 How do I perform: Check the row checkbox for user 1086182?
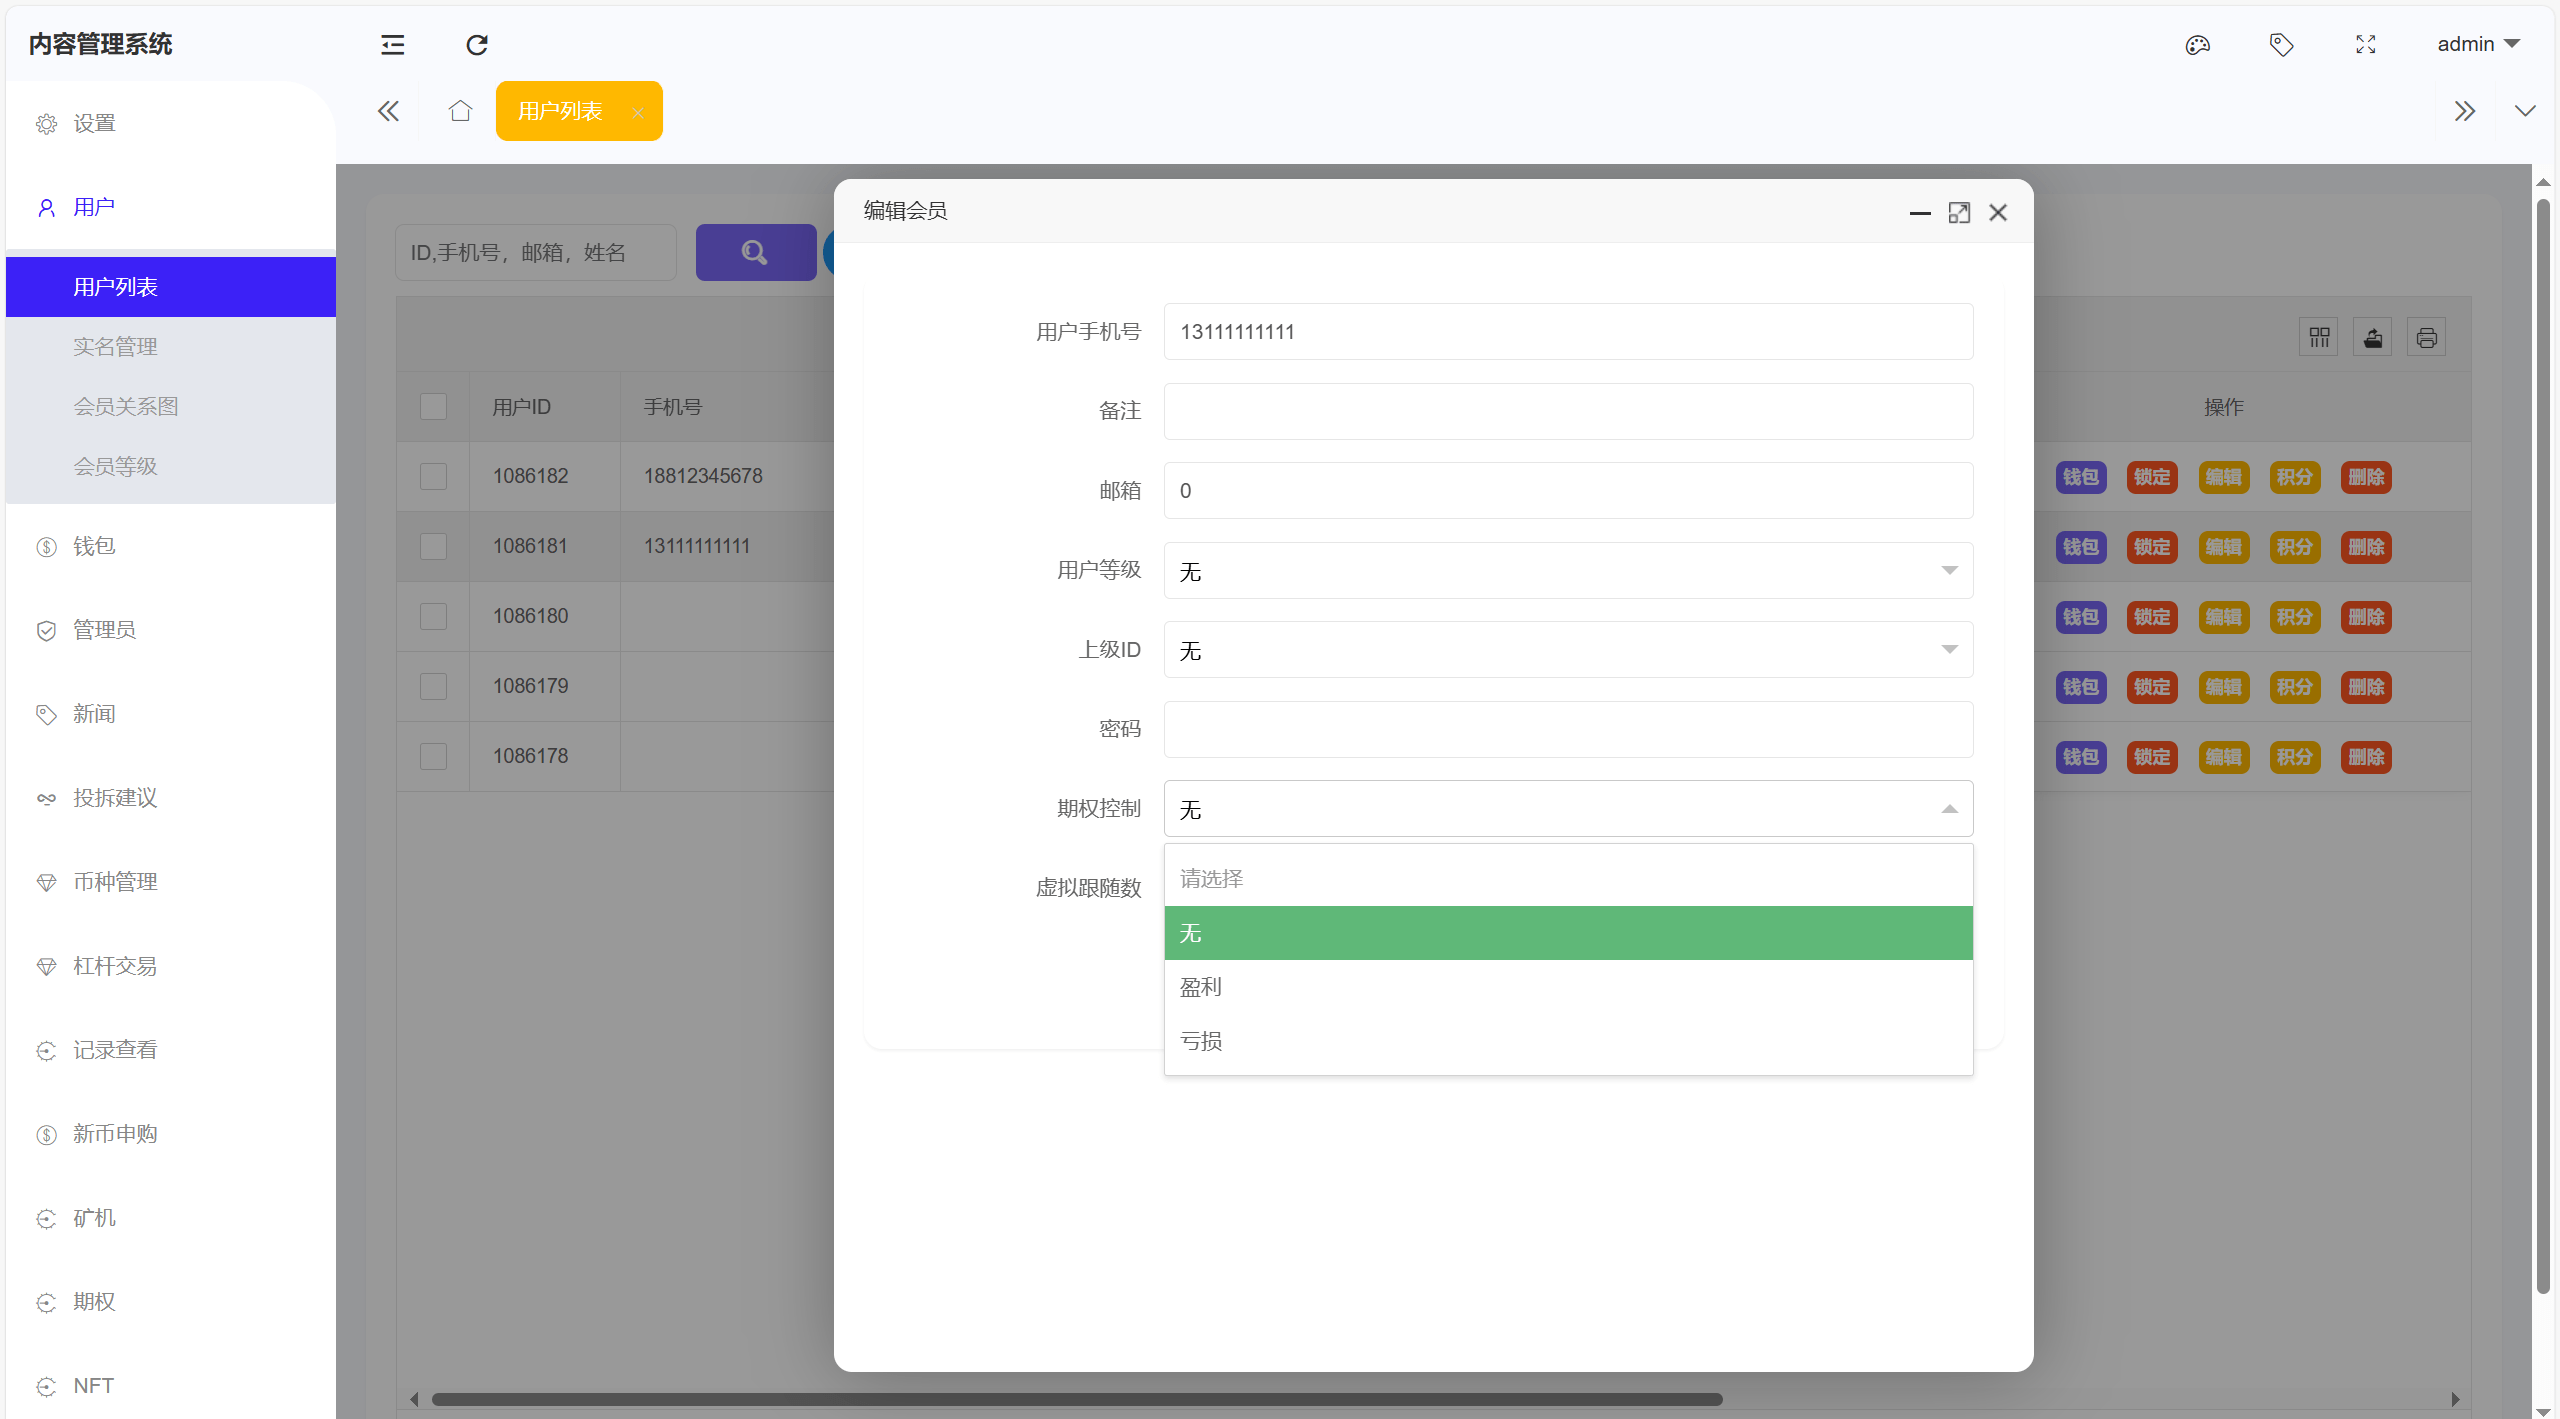point(433,476)
